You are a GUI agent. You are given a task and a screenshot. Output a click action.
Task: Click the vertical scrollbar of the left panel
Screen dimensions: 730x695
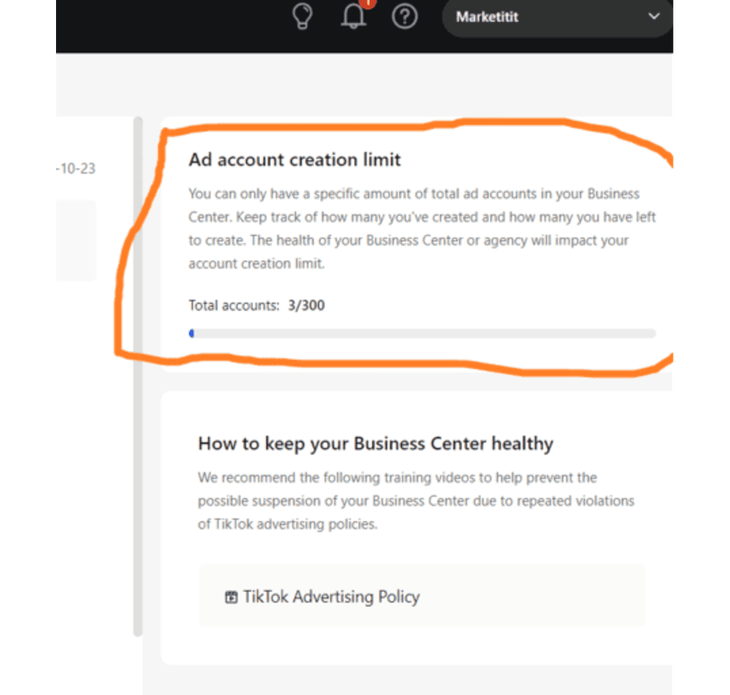(138, 376)
